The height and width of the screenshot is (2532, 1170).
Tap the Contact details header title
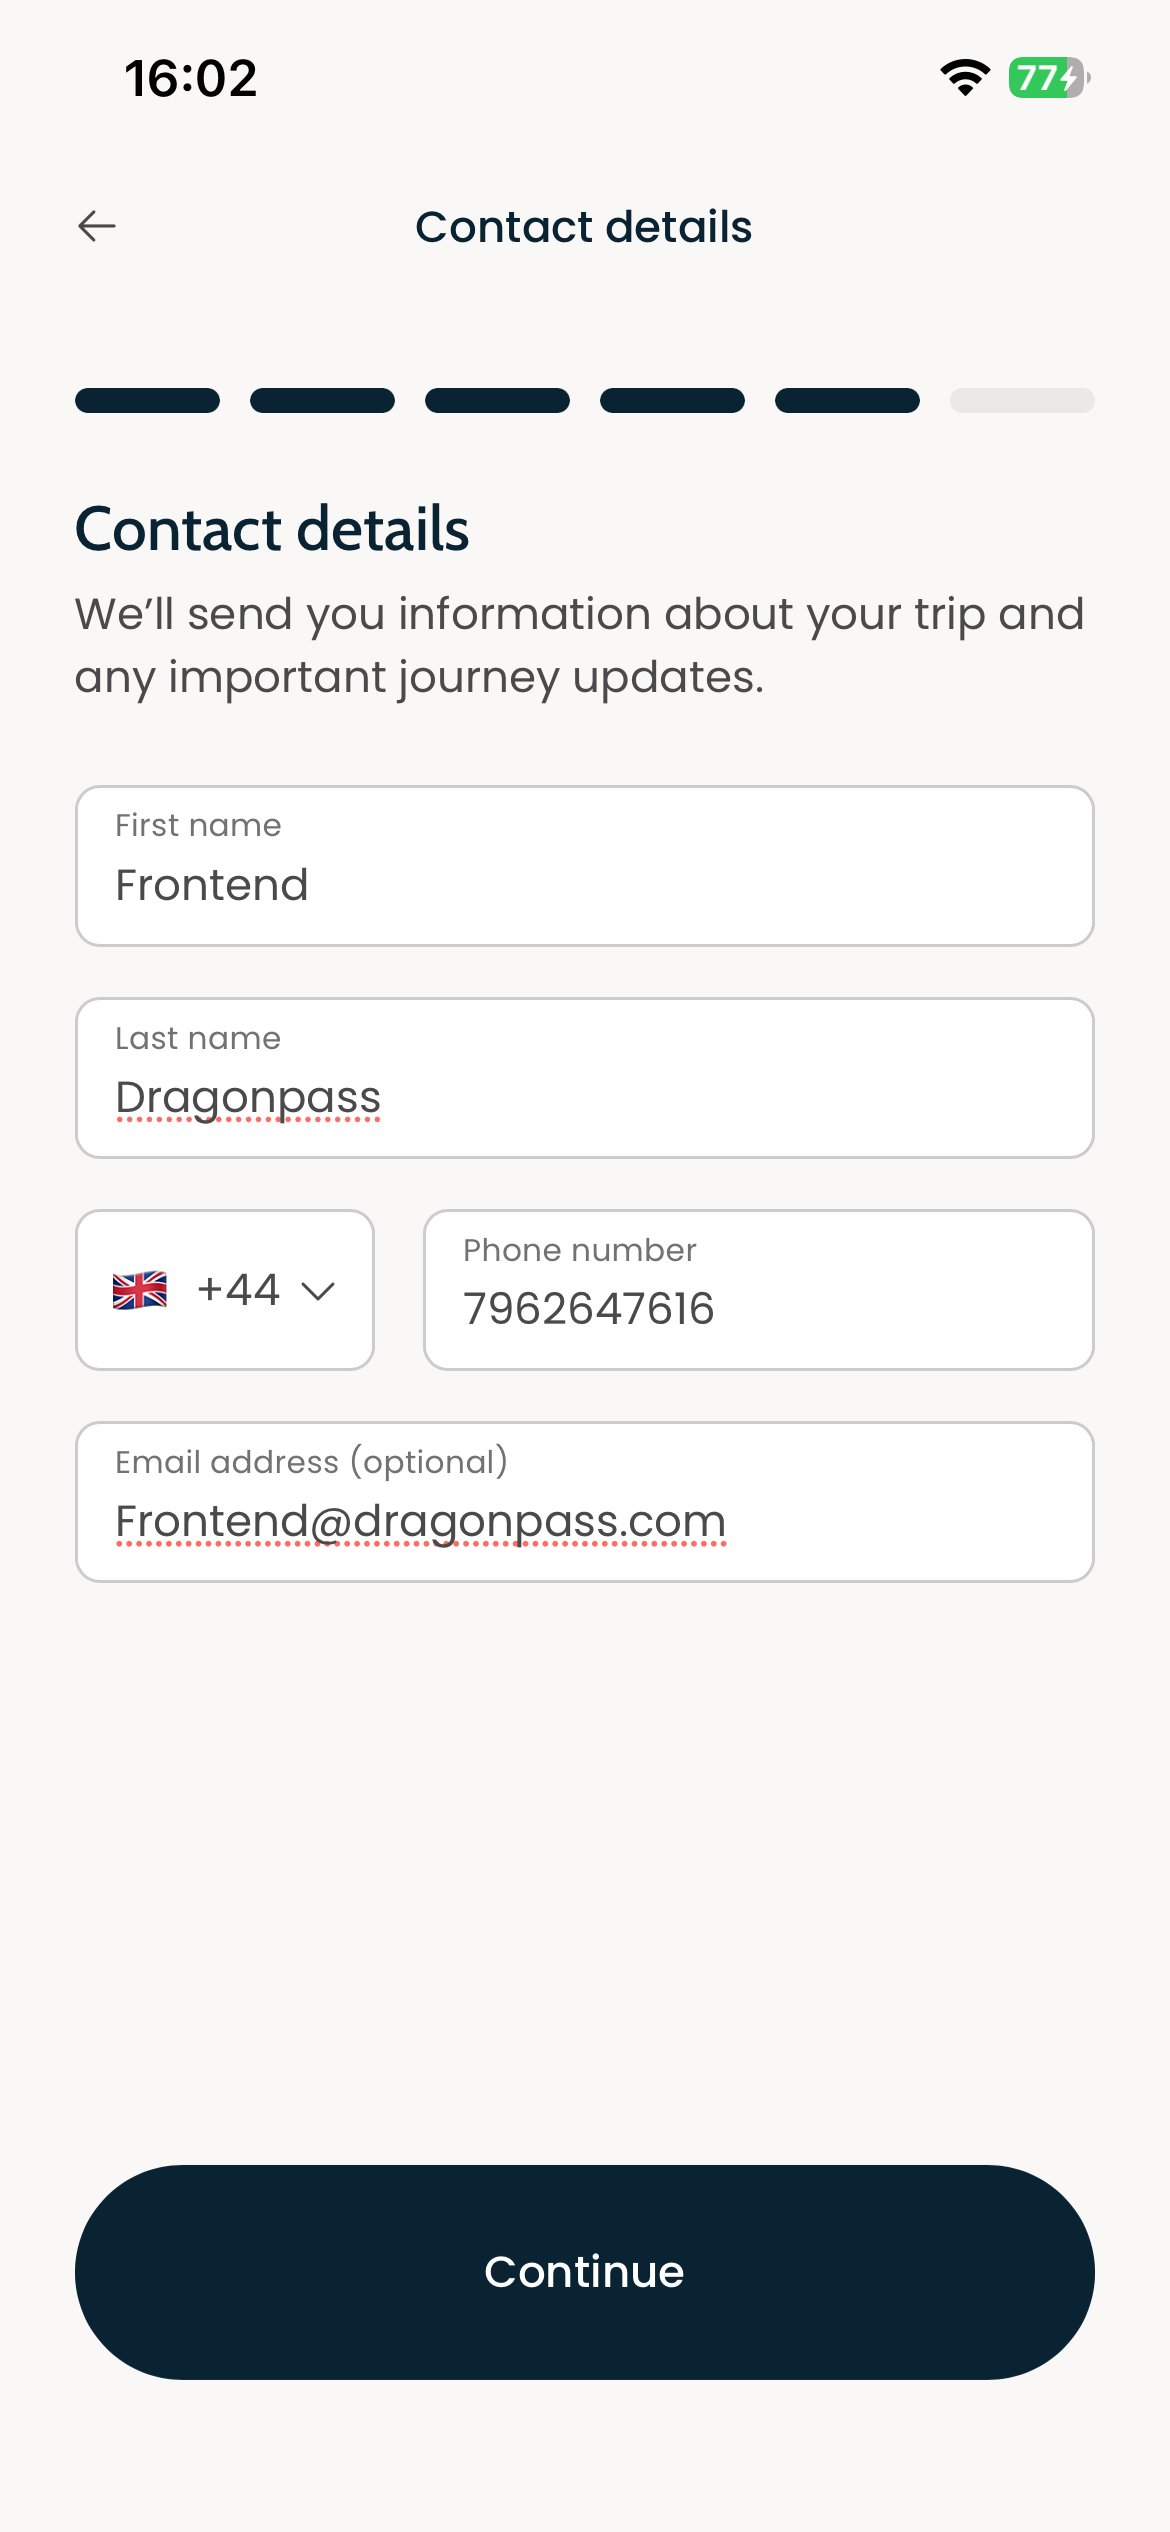click(x=584, y=227)
